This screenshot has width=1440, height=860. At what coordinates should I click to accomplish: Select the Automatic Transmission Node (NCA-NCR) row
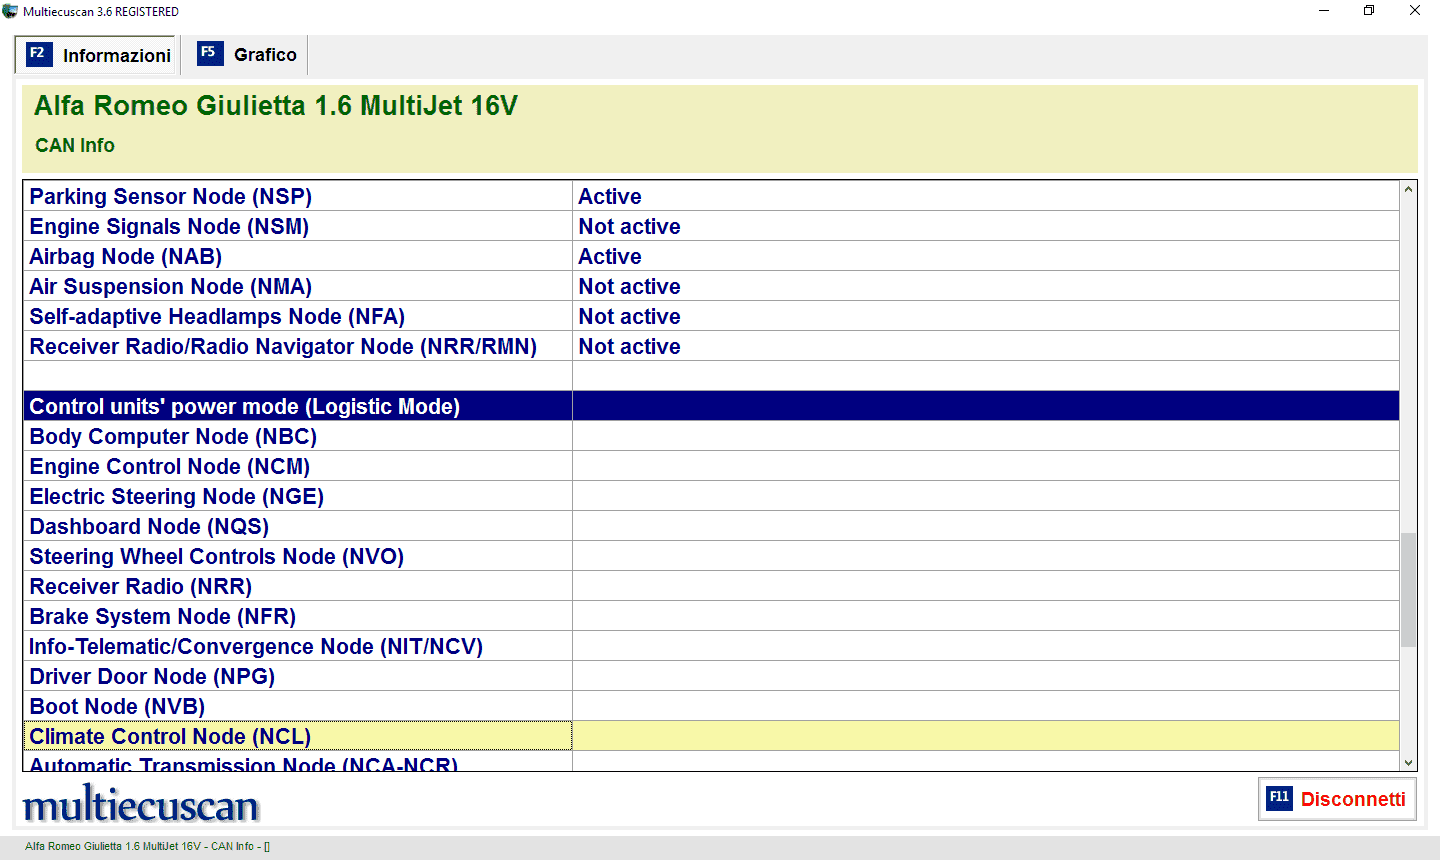[x=711, y=762]
